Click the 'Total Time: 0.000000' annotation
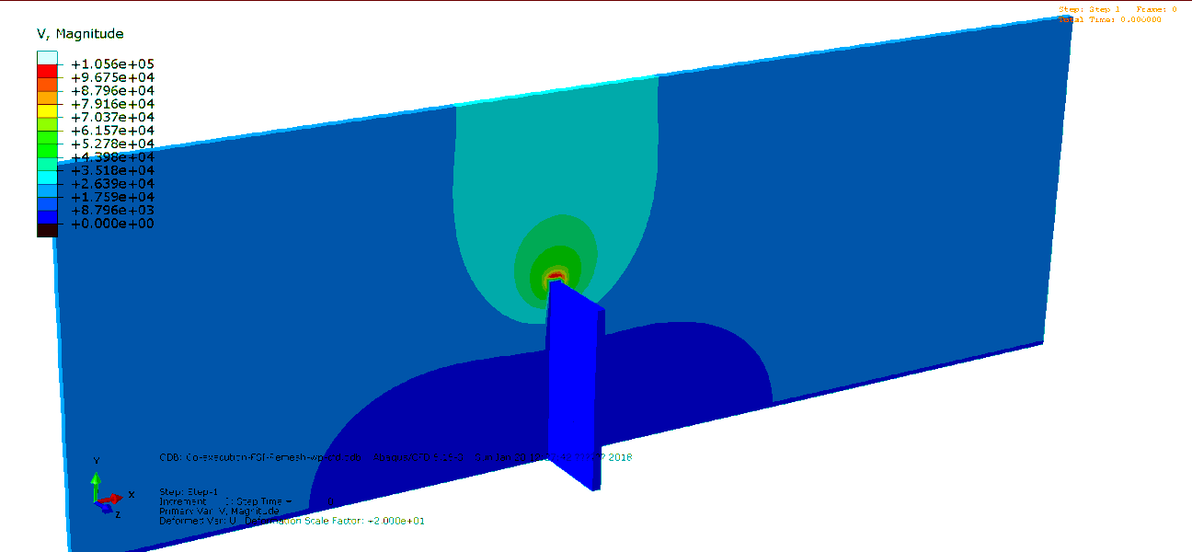The image size is (1192, 552). coord(1110,20)
